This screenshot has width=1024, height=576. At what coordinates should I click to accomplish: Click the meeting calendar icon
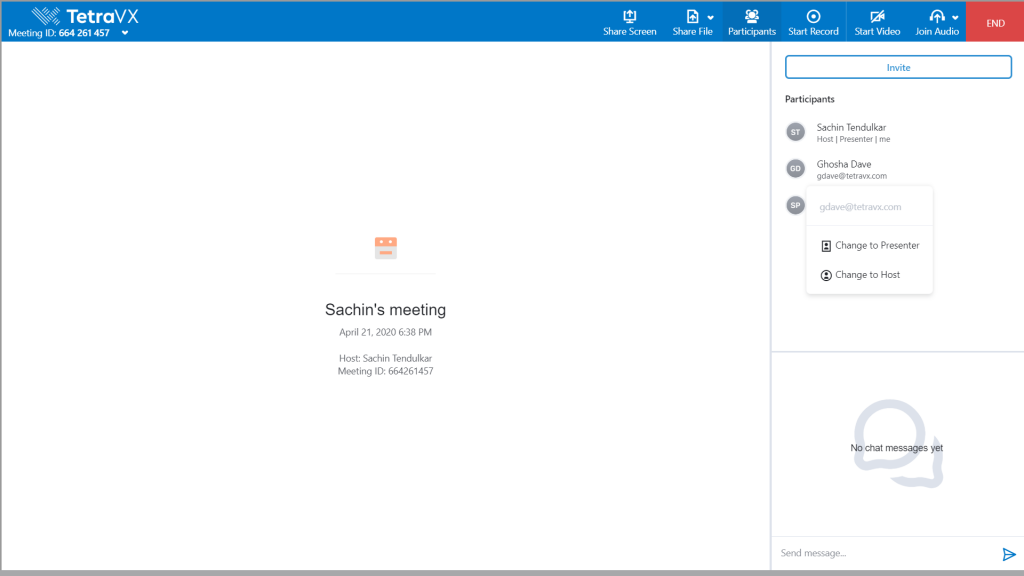click(385, 248)
